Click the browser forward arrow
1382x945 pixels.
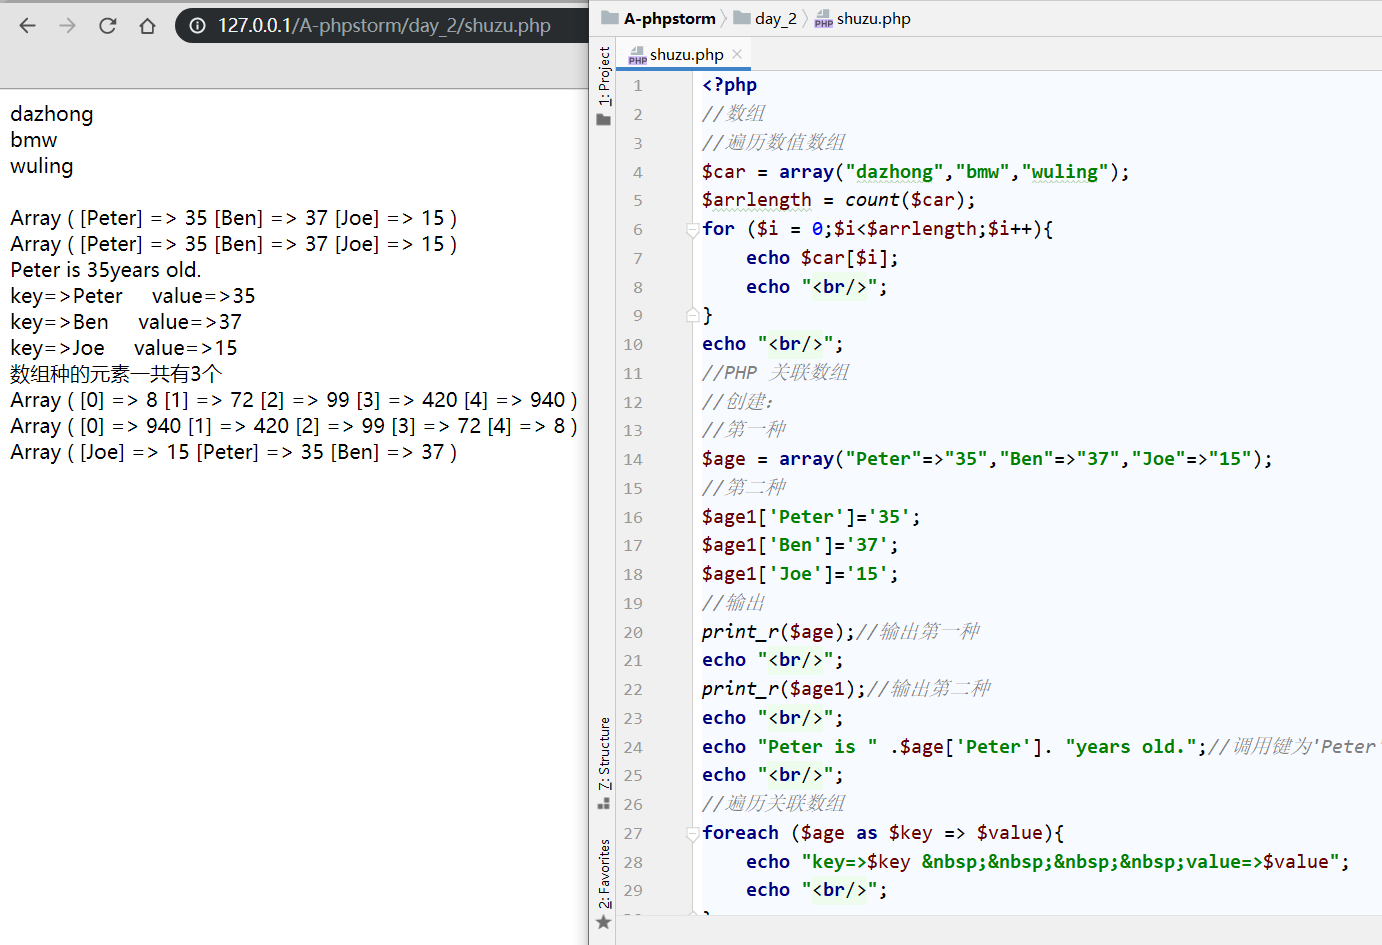point(67,26)
